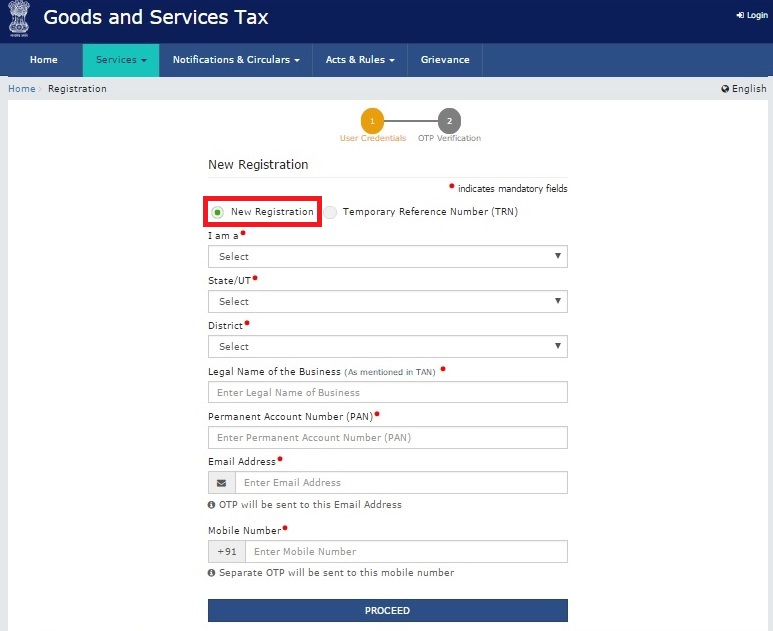This screenshot has width=773, height=631.
Task: Click Home in the breadcrumb
Action: [21, 89]
